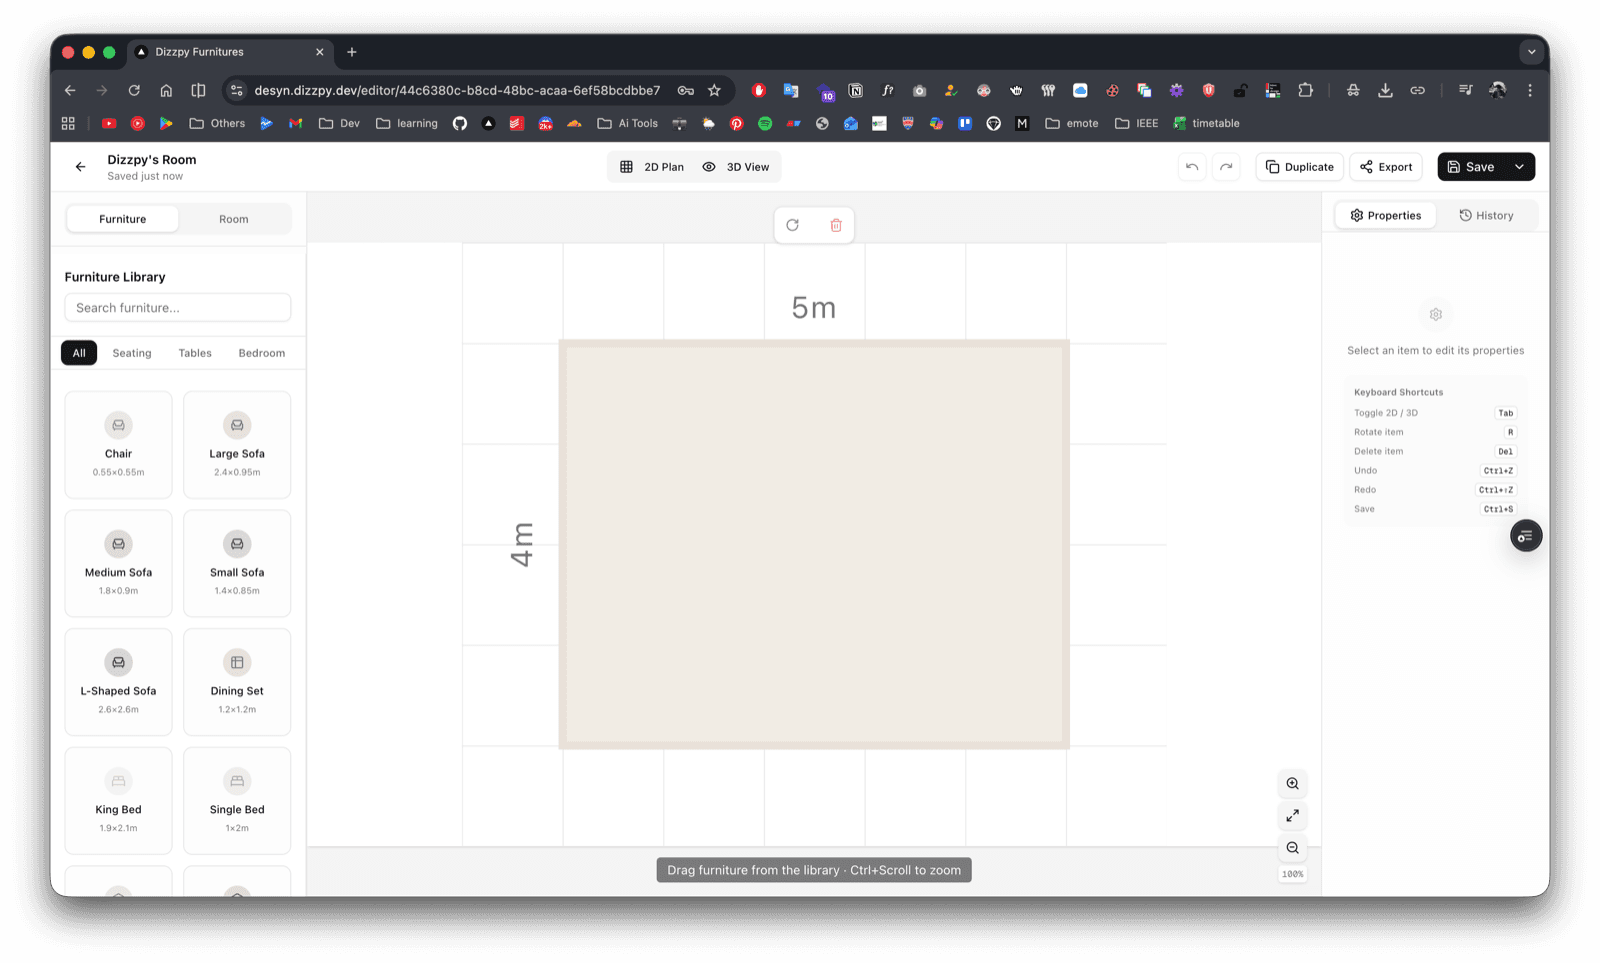Viewport: 1600px width, 963px height.
Task: Click the 5m width dimension label
Action: click(814, 308)
